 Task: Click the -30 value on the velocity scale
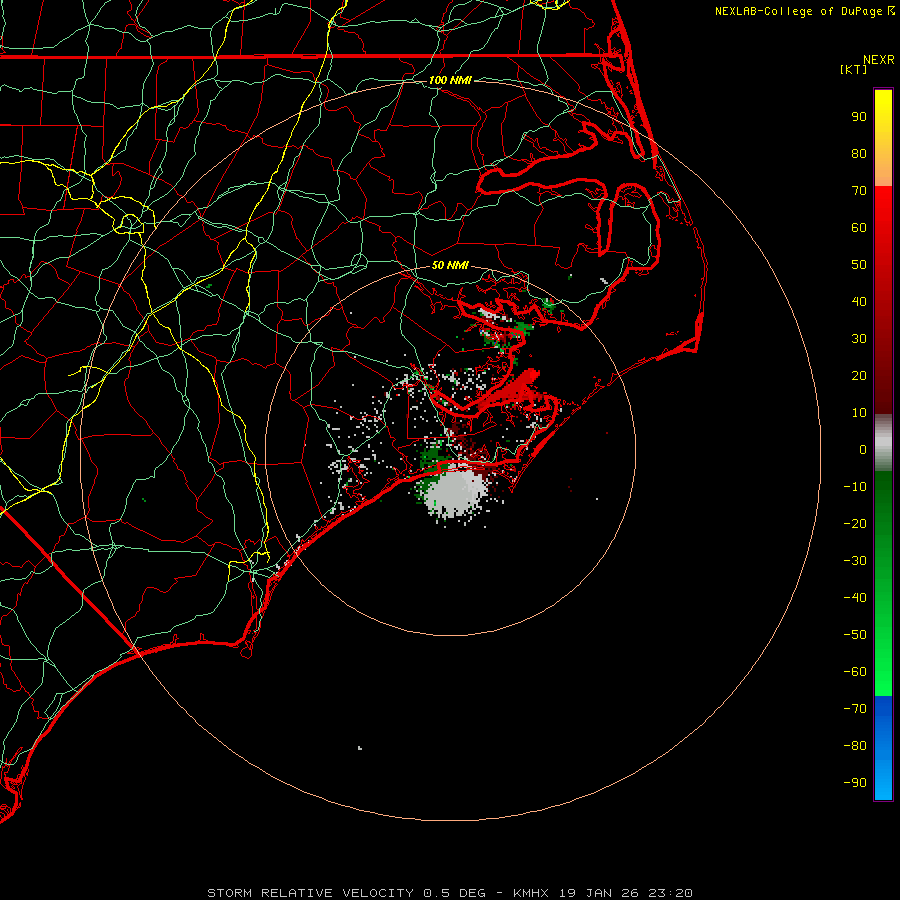[x=855, y=561]
